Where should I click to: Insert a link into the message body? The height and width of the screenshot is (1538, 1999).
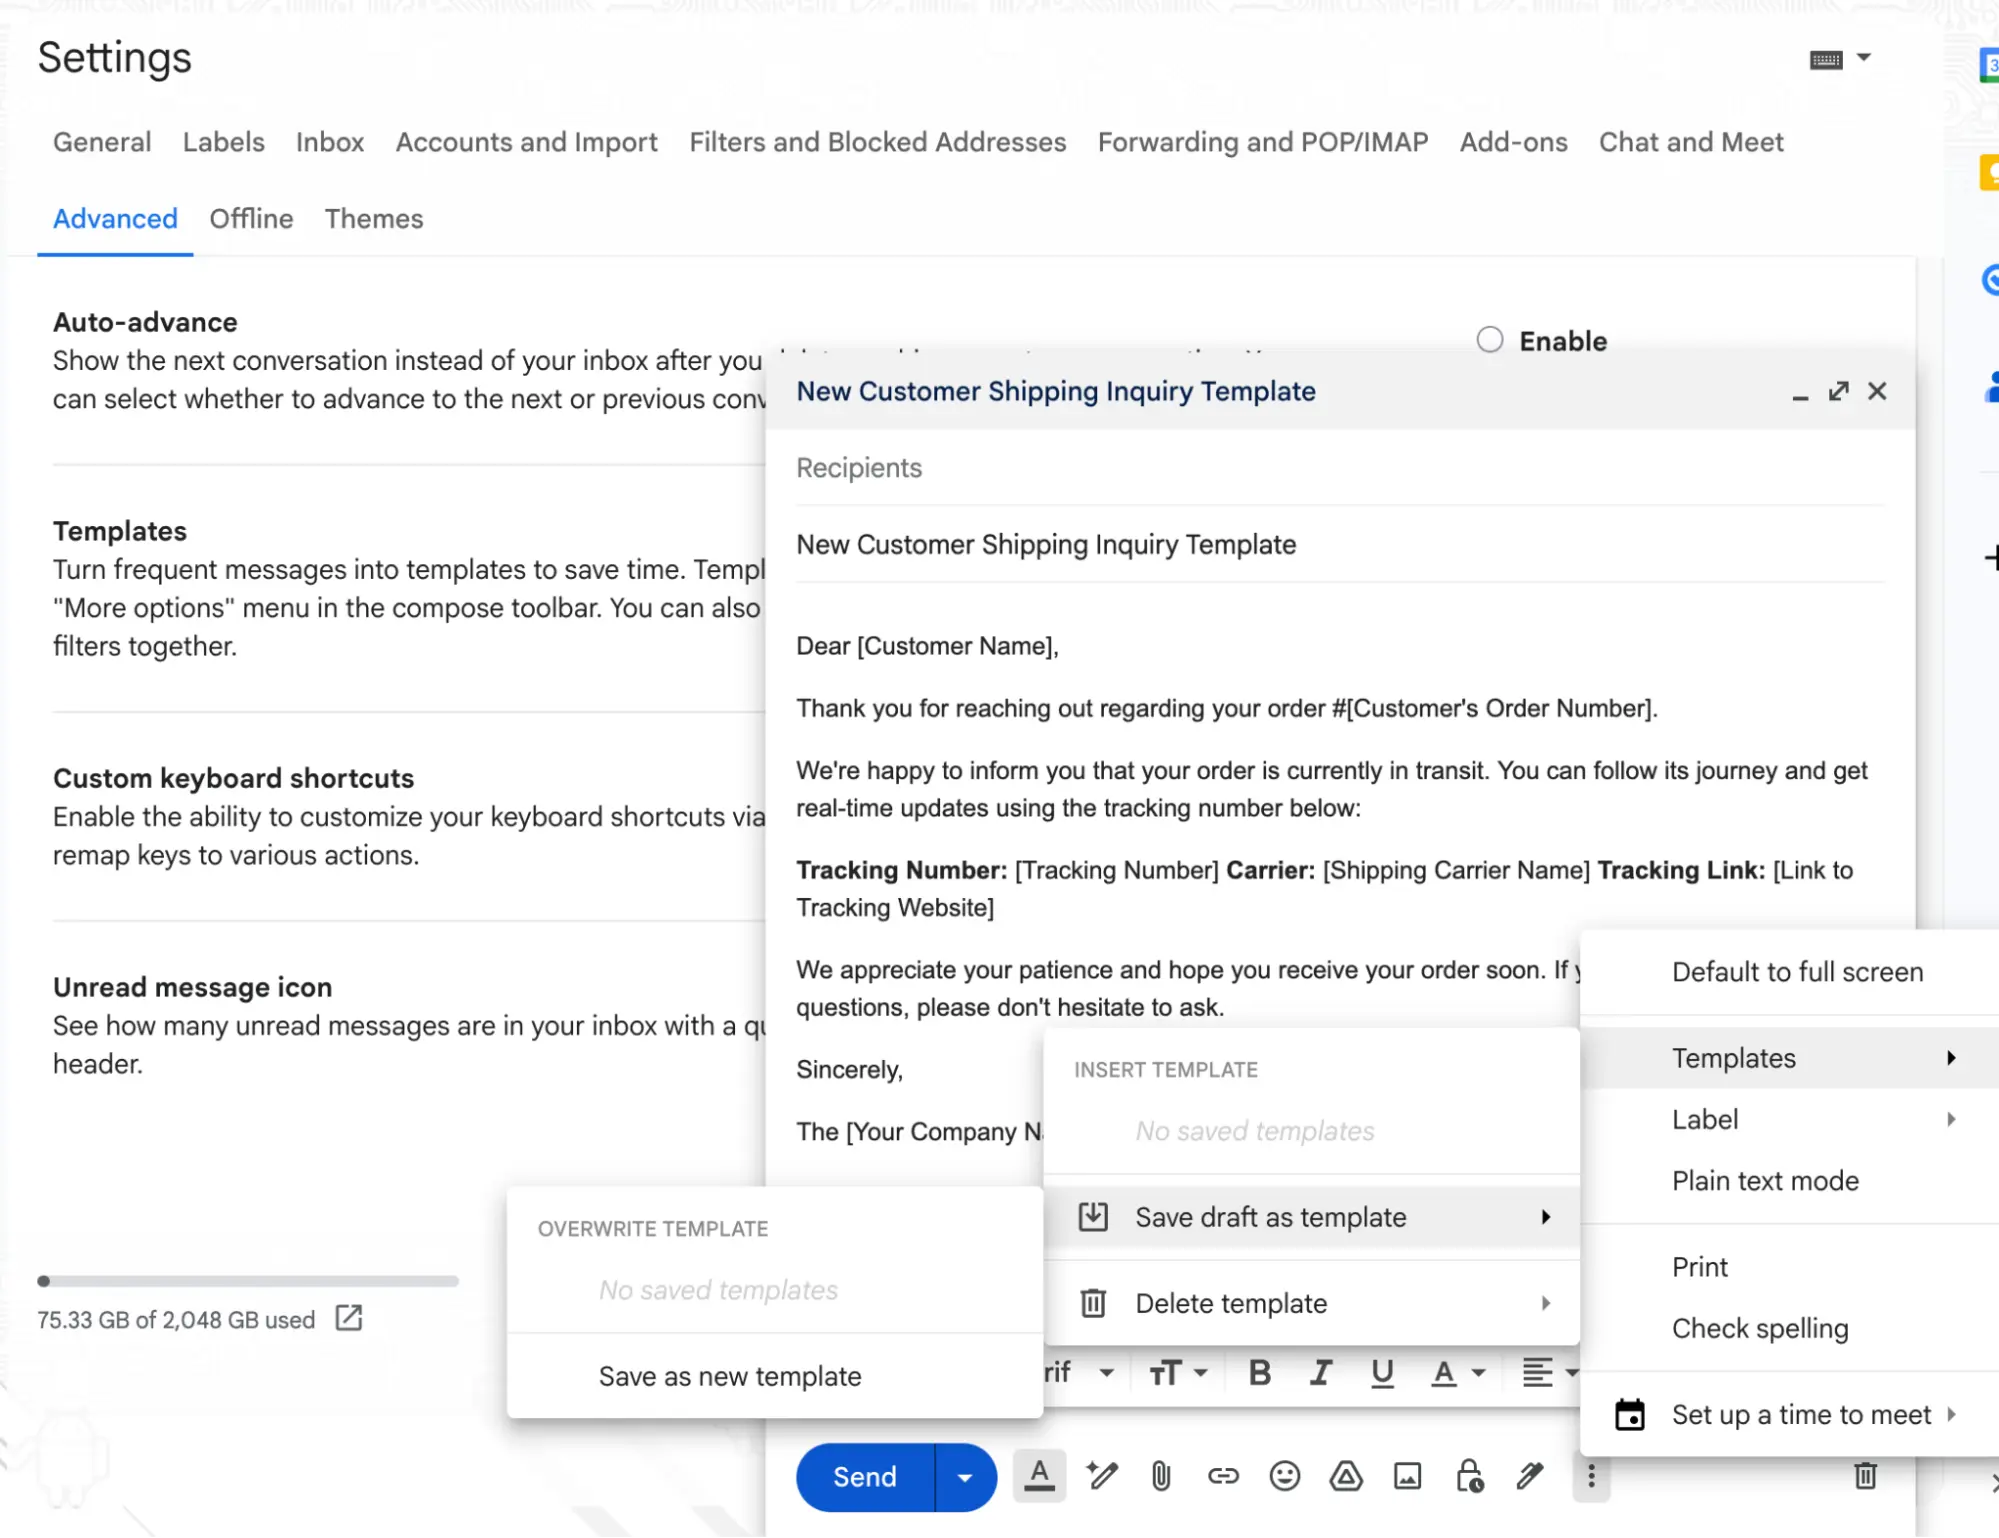pos(1222,1477)
